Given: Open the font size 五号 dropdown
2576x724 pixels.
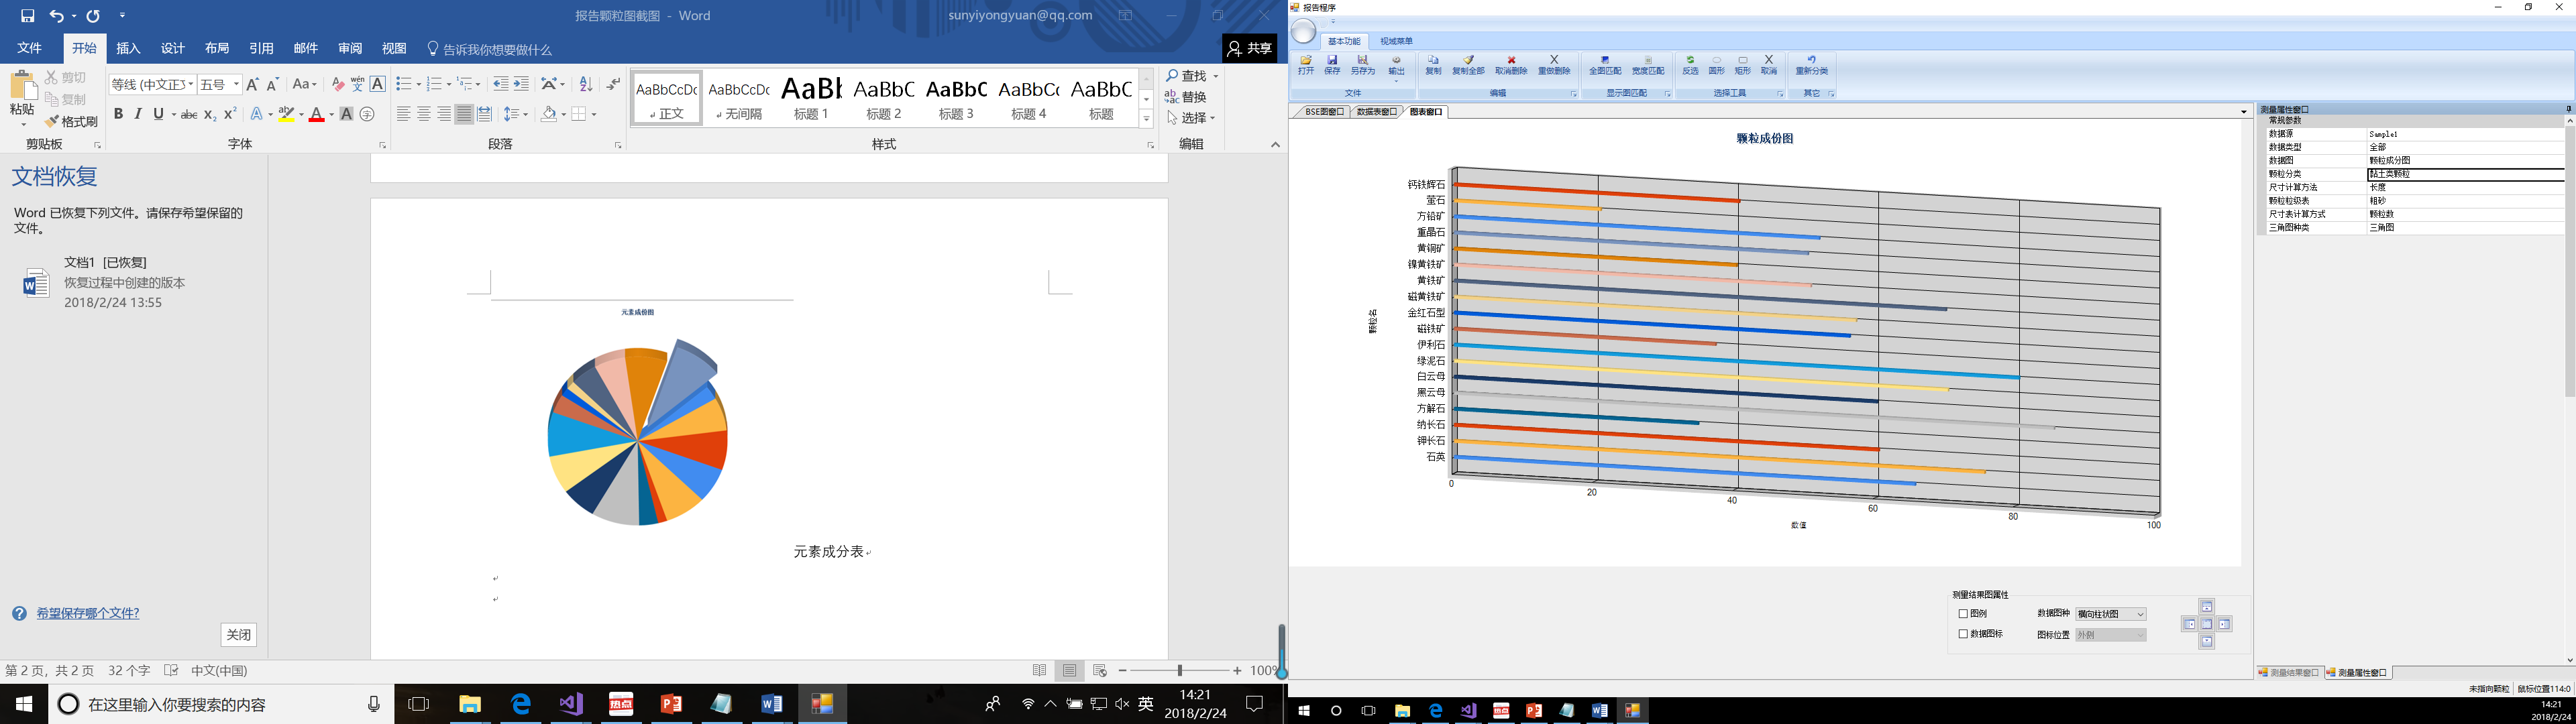Looking at the screenshot, I should click(236, 85).
